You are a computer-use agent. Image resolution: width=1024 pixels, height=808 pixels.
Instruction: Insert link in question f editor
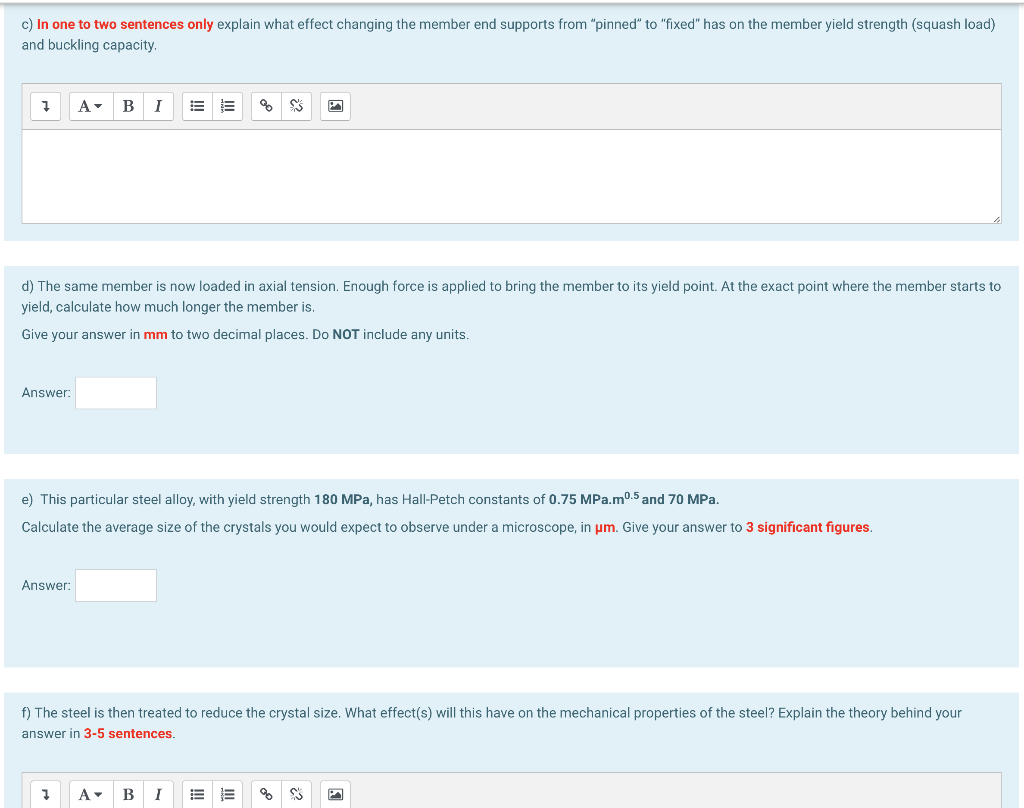point(266,794)
